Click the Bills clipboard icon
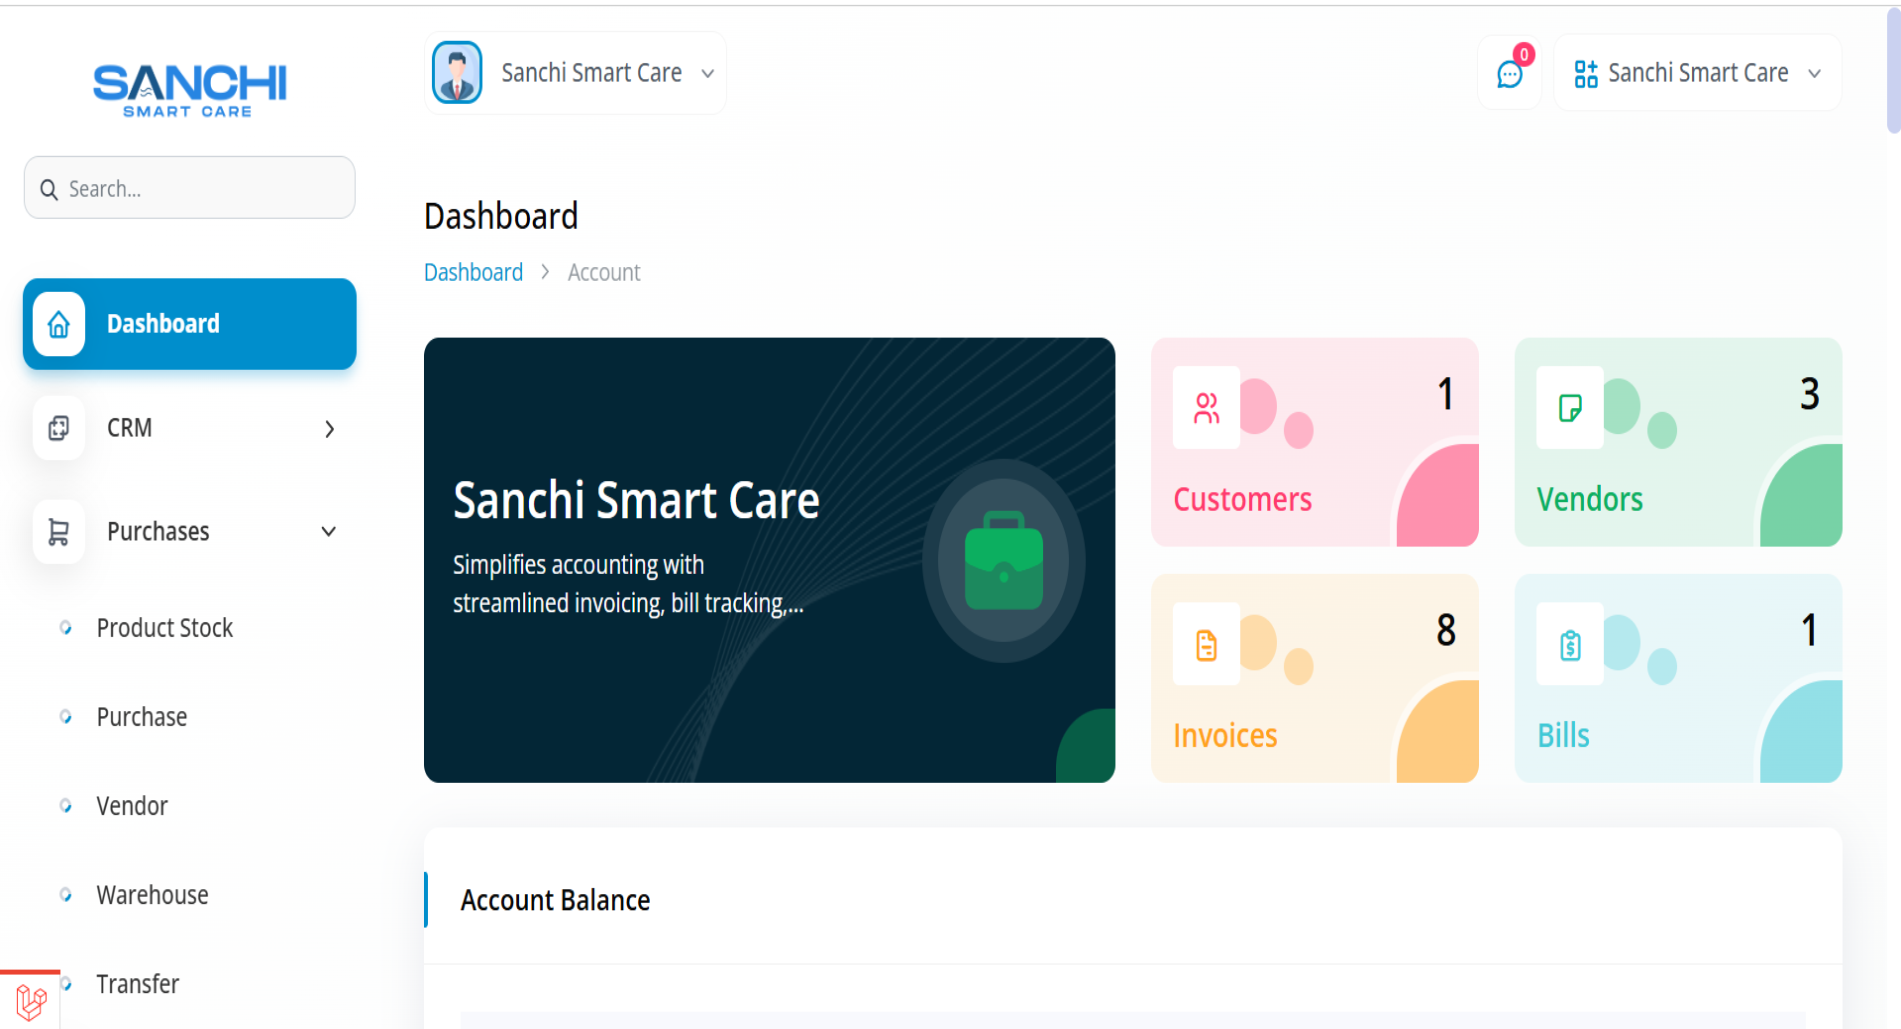Image resolution: width=1901 pixels, height=1029 pixels. [x=1570, y=645]
